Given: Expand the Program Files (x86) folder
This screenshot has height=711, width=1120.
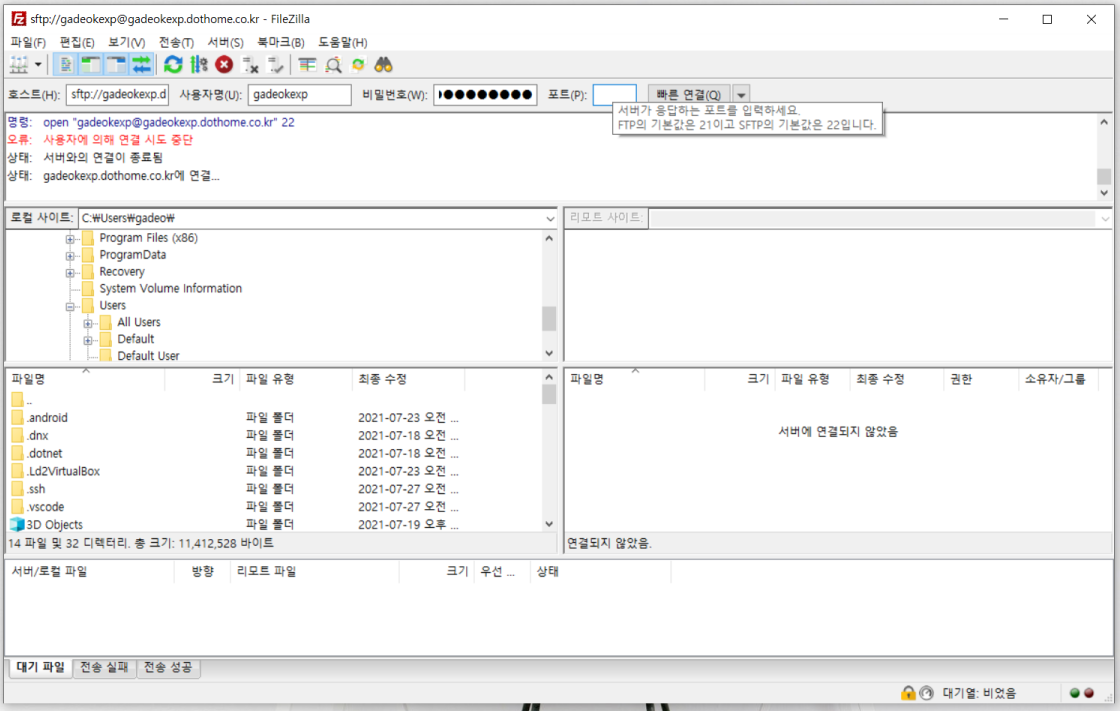Looking at the screenshot, I should coord(70,239).
